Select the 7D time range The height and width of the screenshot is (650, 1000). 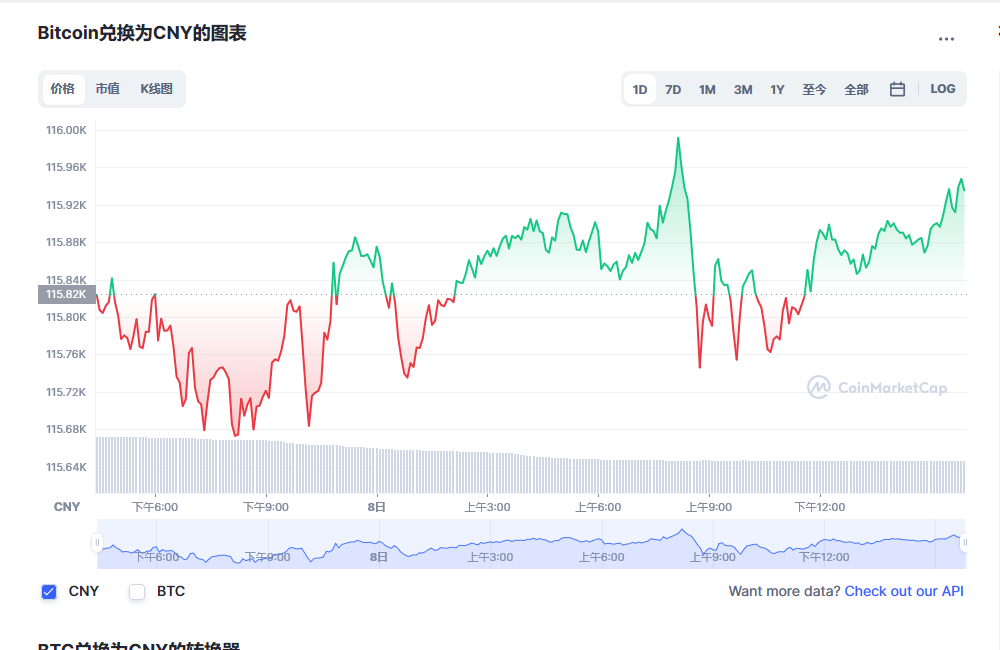pos(673,89)
